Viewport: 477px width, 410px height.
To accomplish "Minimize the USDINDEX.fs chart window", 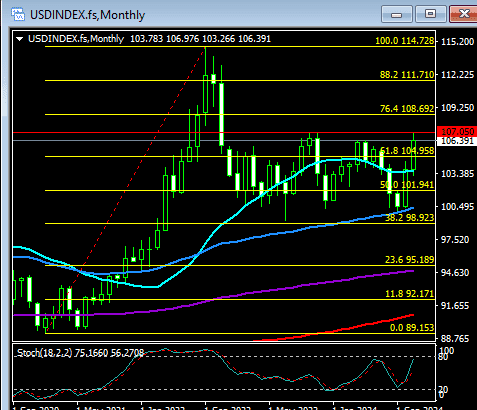I will click(x=397, y=14).
